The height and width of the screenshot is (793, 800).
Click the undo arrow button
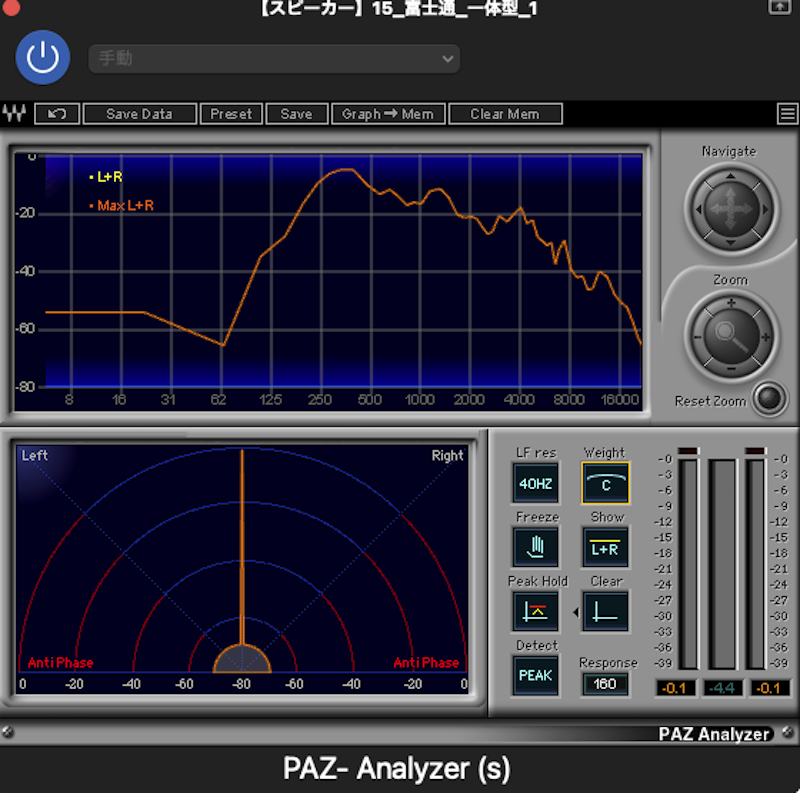coord(57,114)
